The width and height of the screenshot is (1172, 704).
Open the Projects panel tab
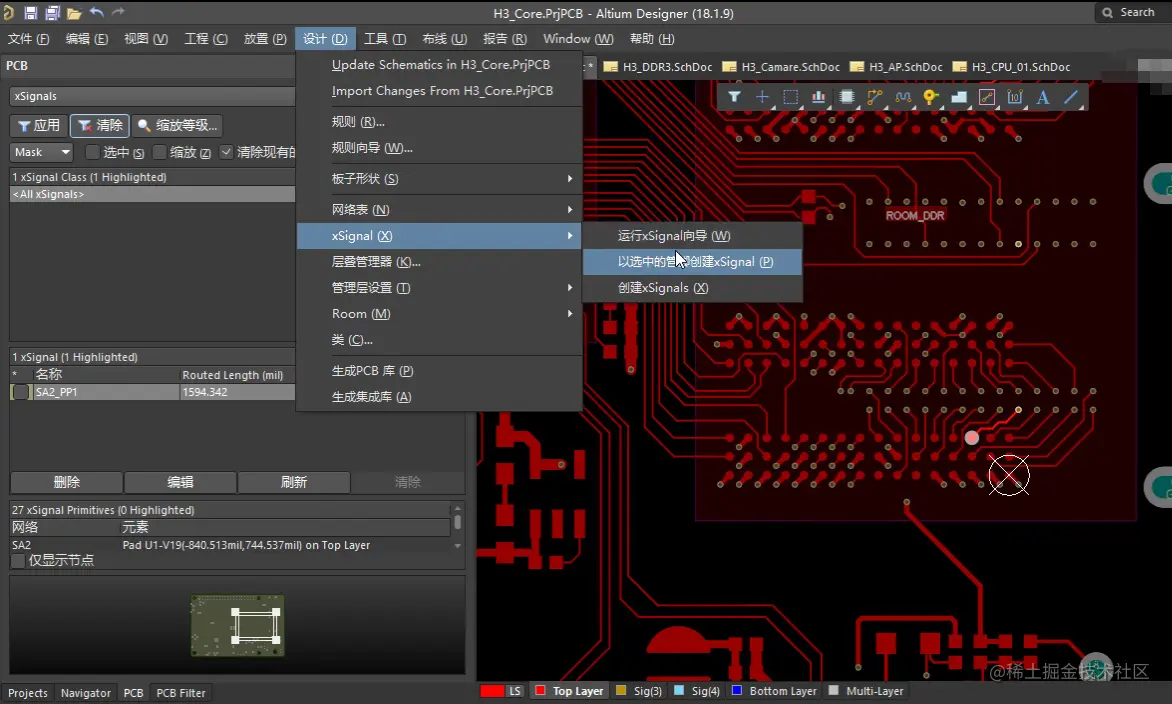pyautogui.click(x=28, y=693)
